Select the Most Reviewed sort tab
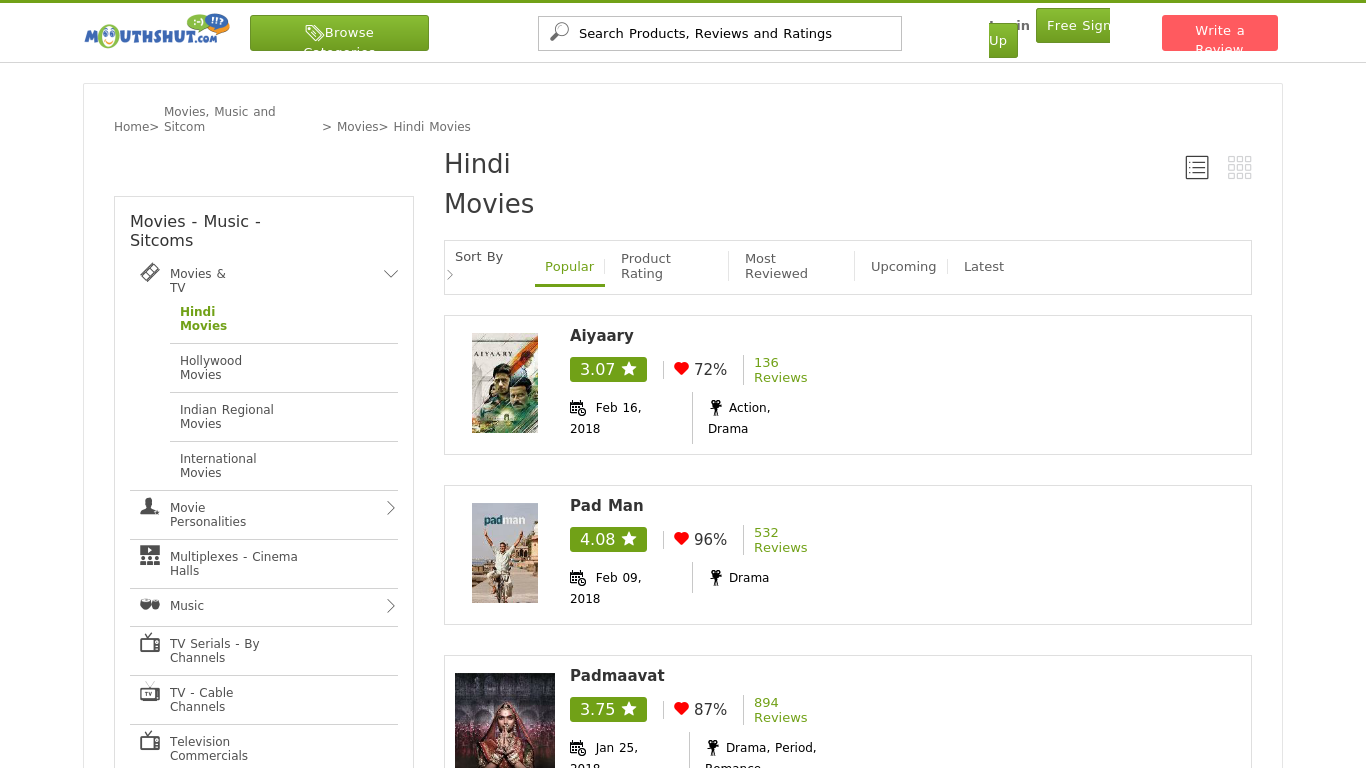The image size is (1366, 768). (x=776, y=266)
